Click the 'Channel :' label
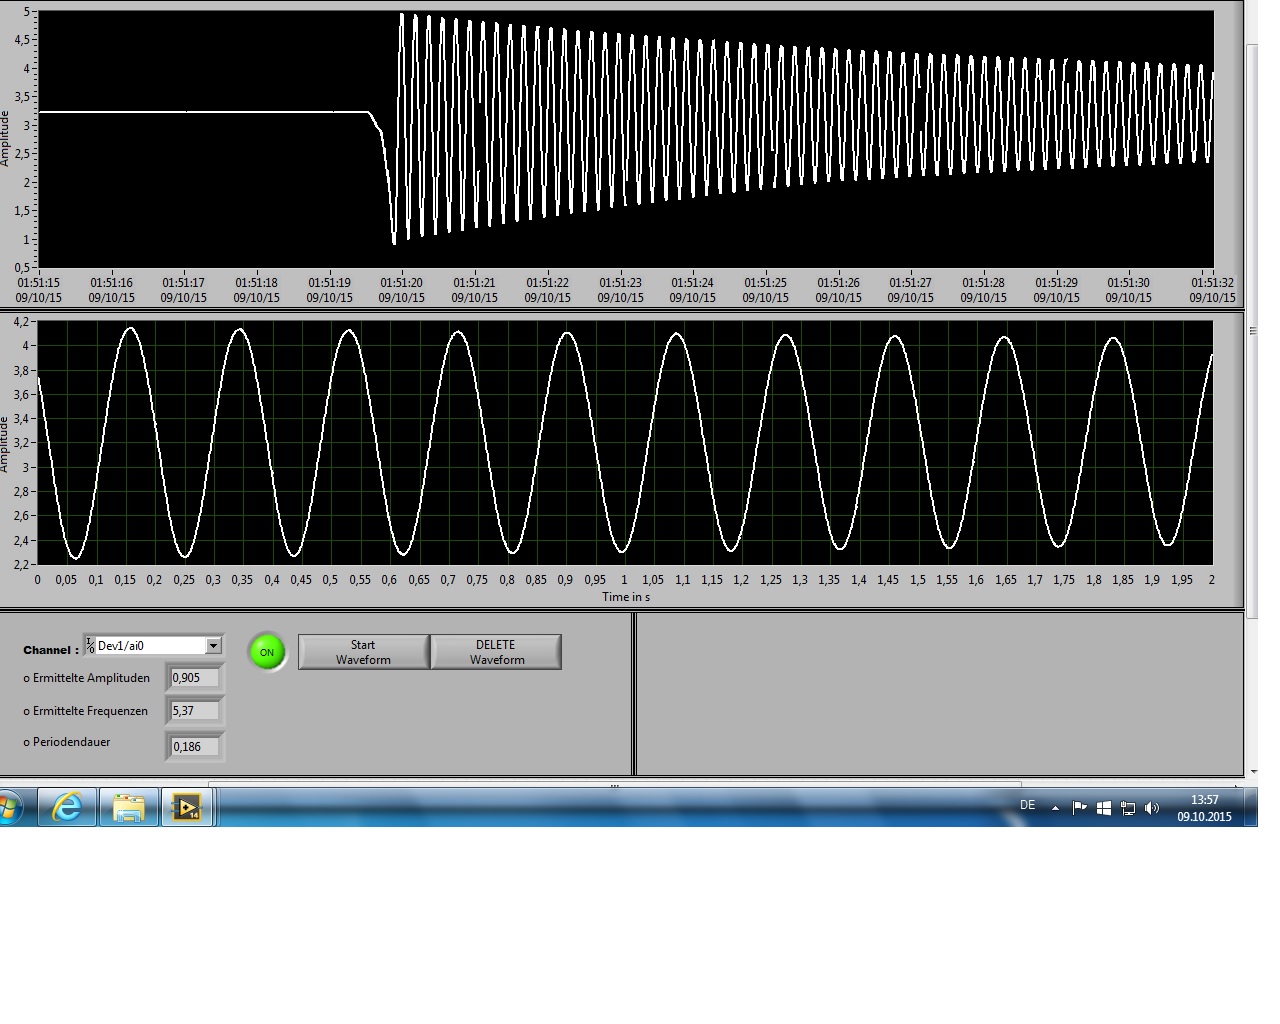1280x1024 pixels. coord(51,650)
